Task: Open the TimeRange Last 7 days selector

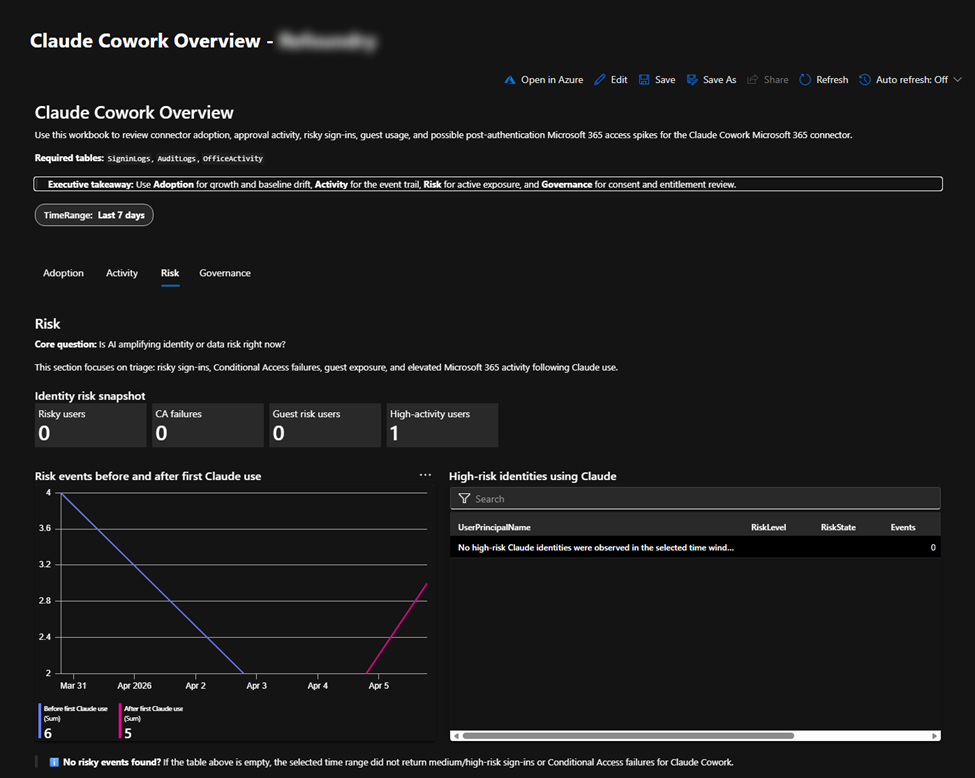Action: tap(94, 215)
